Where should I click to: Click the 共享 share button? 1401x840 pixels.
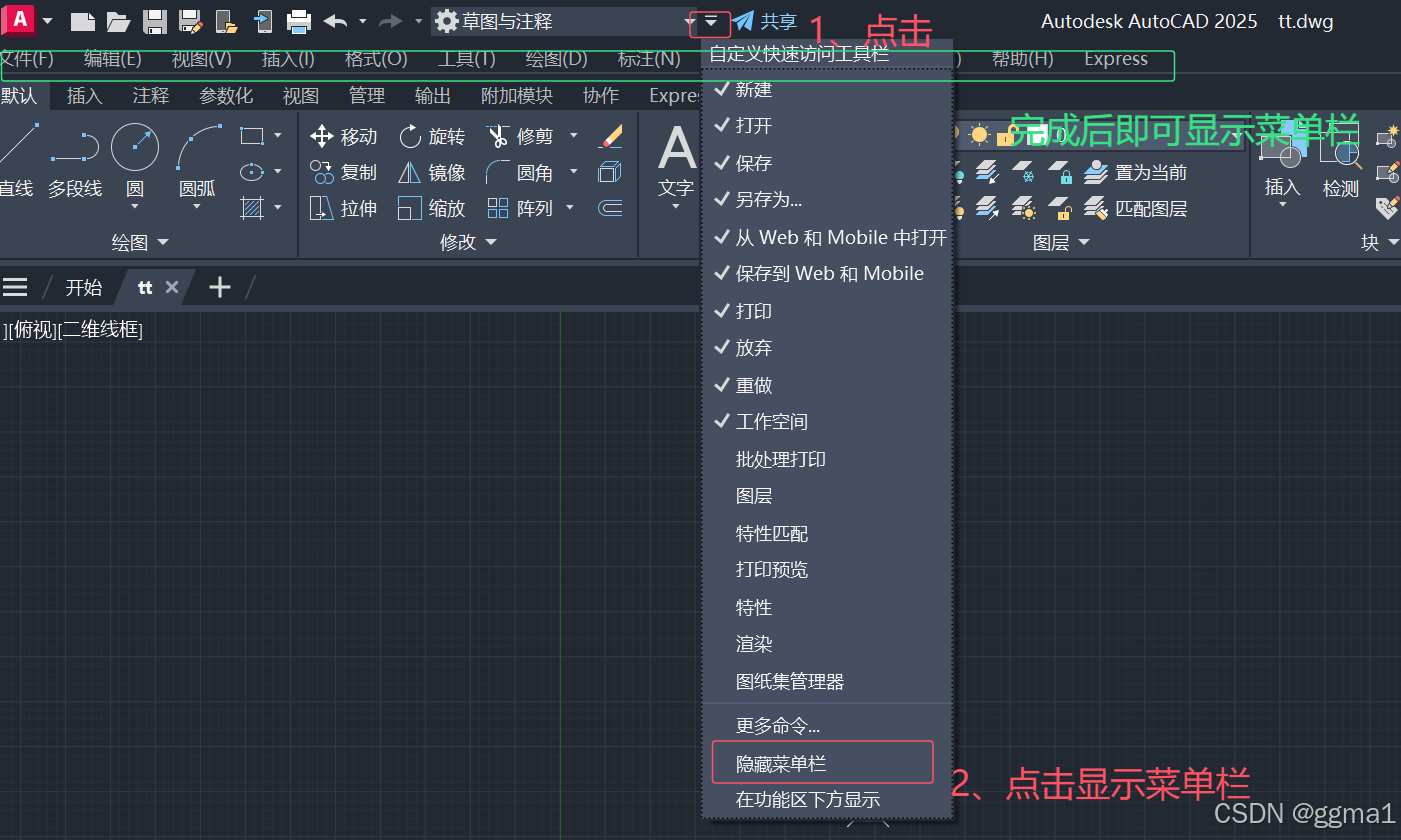coord(765,21)
